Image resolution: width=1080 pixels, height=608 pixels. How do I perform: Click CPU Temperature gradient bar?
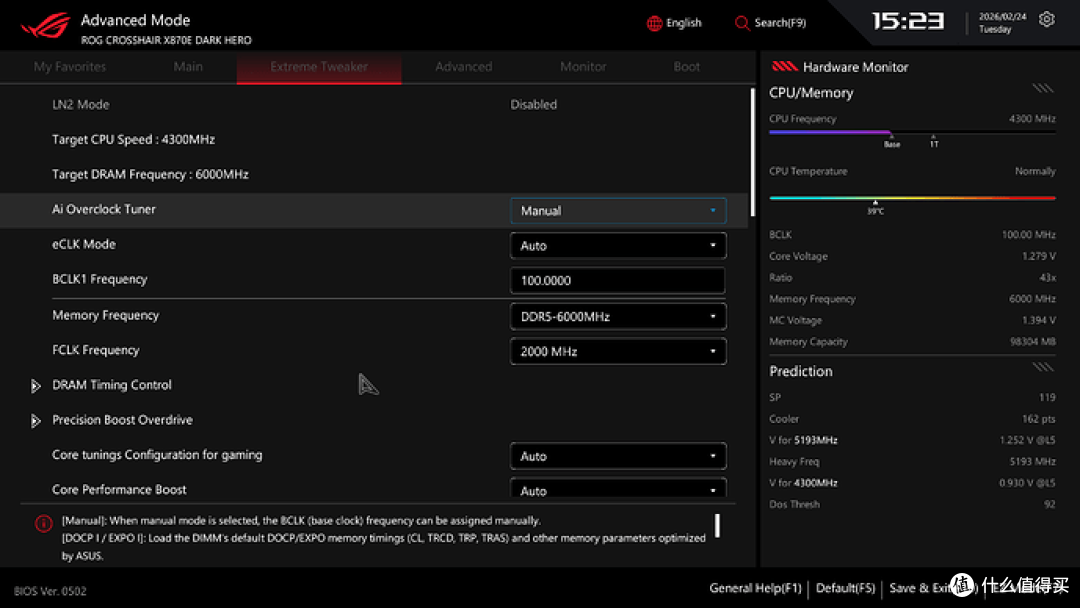click(x=912, y=198)
